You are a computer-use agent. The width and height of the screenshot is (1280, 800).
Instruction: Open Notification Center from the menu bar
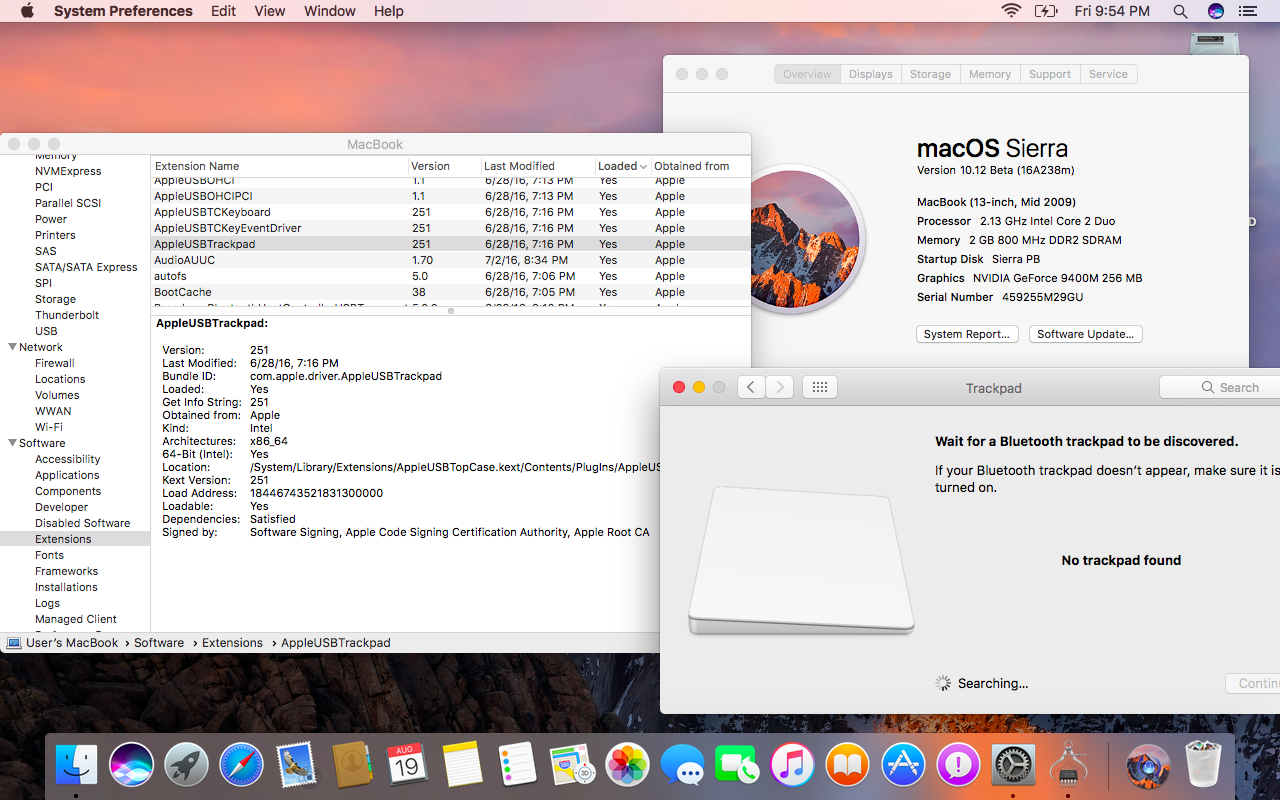[x=1247, y=11]
